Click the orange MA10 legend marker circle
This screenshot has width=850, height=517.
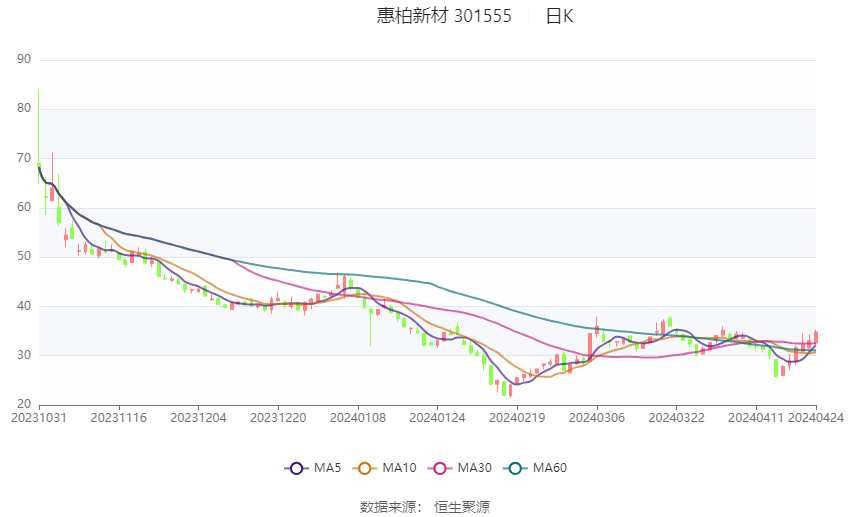point(364,468)
